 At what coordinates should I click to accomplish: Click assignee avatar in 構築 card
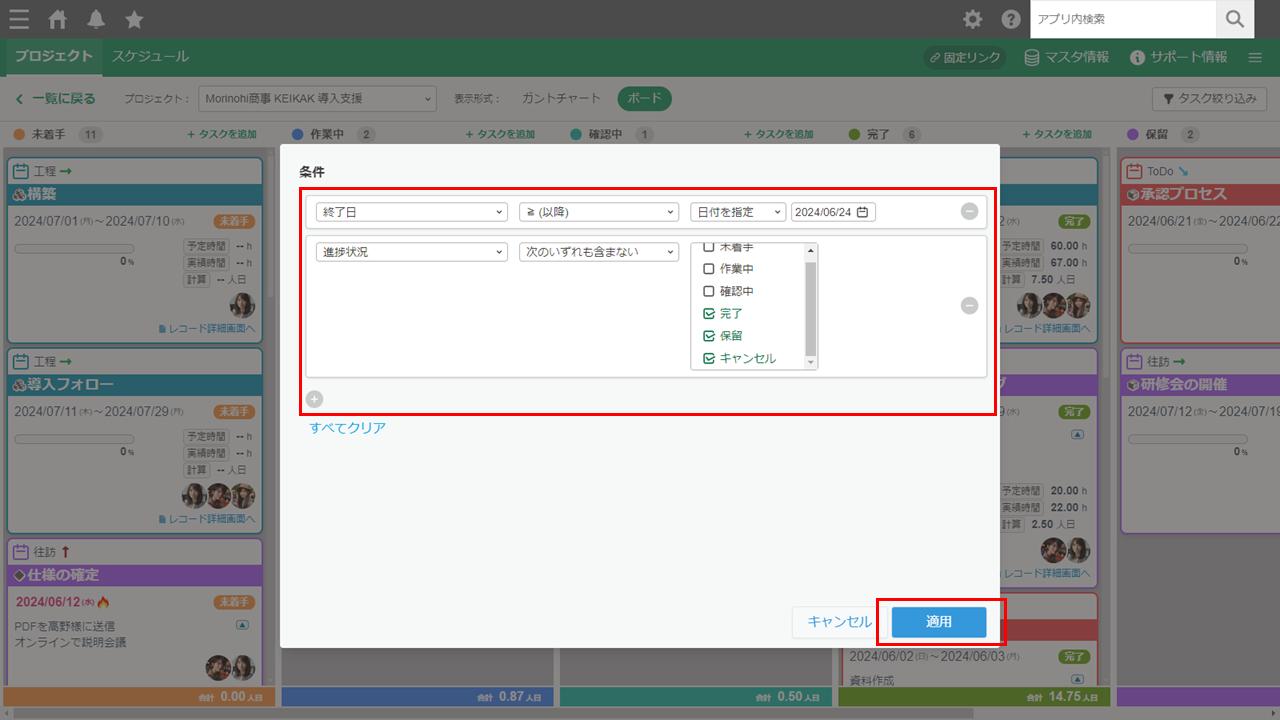point(242,305)
